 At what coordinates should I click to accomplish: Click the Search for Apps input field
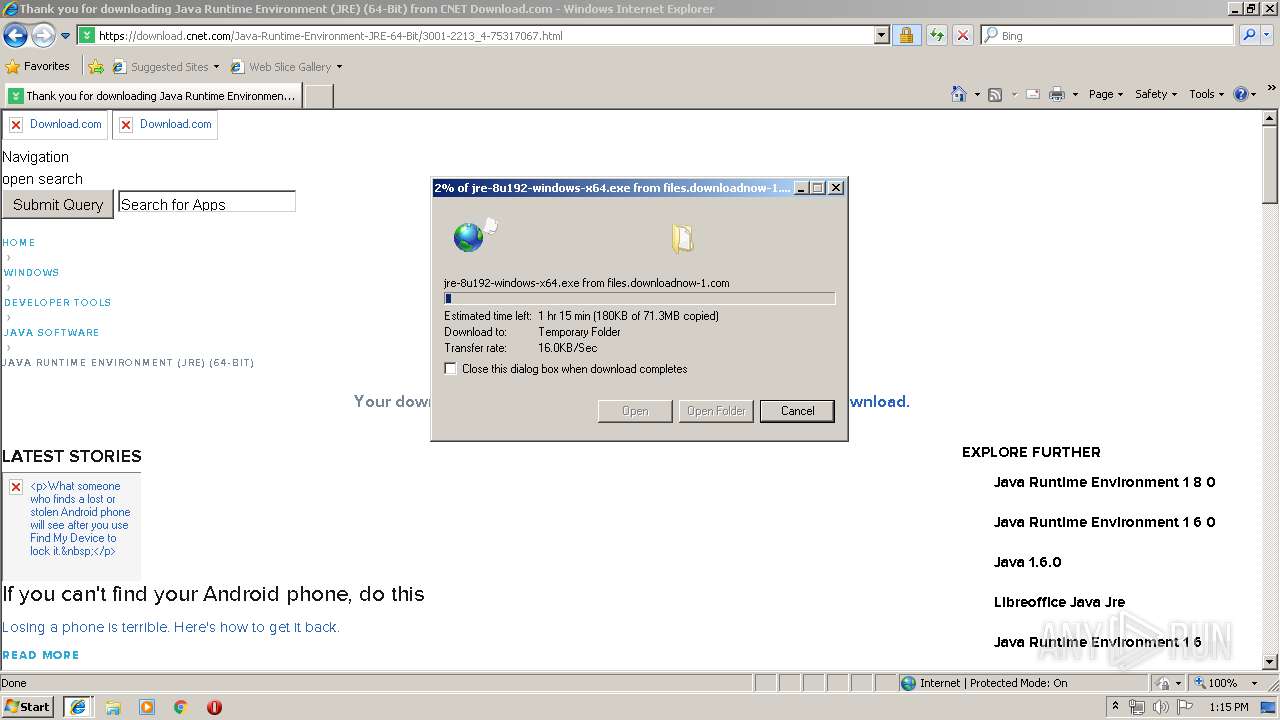(207, 203)
